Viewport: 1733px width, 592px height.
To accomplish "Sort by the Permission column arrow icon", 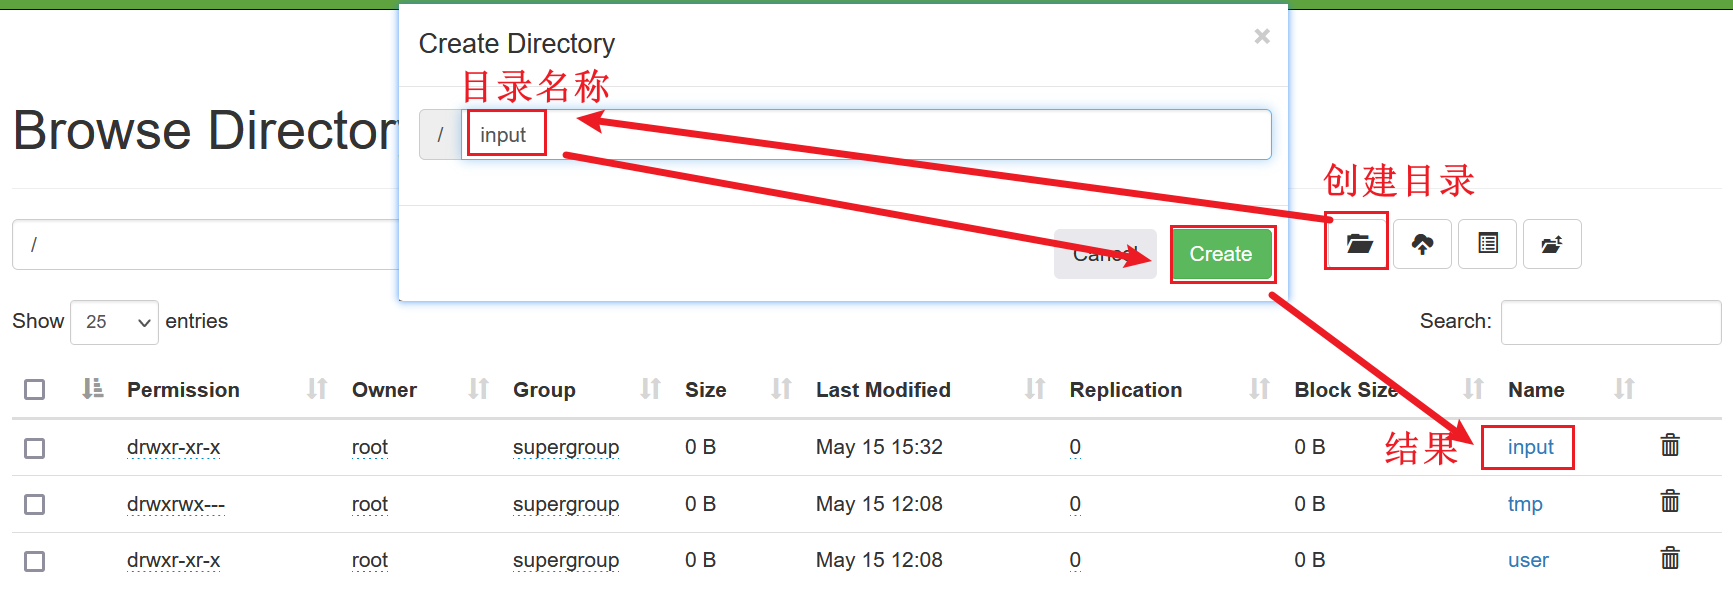I will 317,389.
